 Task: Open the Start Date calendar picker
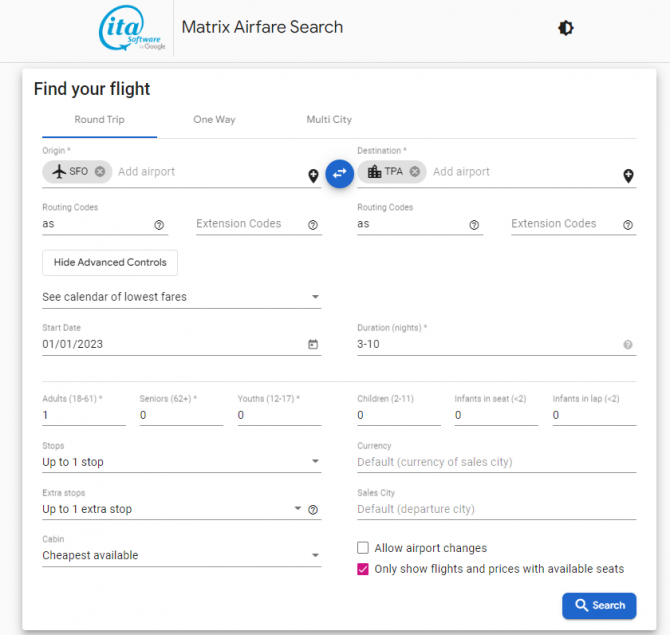coord(313,344)
